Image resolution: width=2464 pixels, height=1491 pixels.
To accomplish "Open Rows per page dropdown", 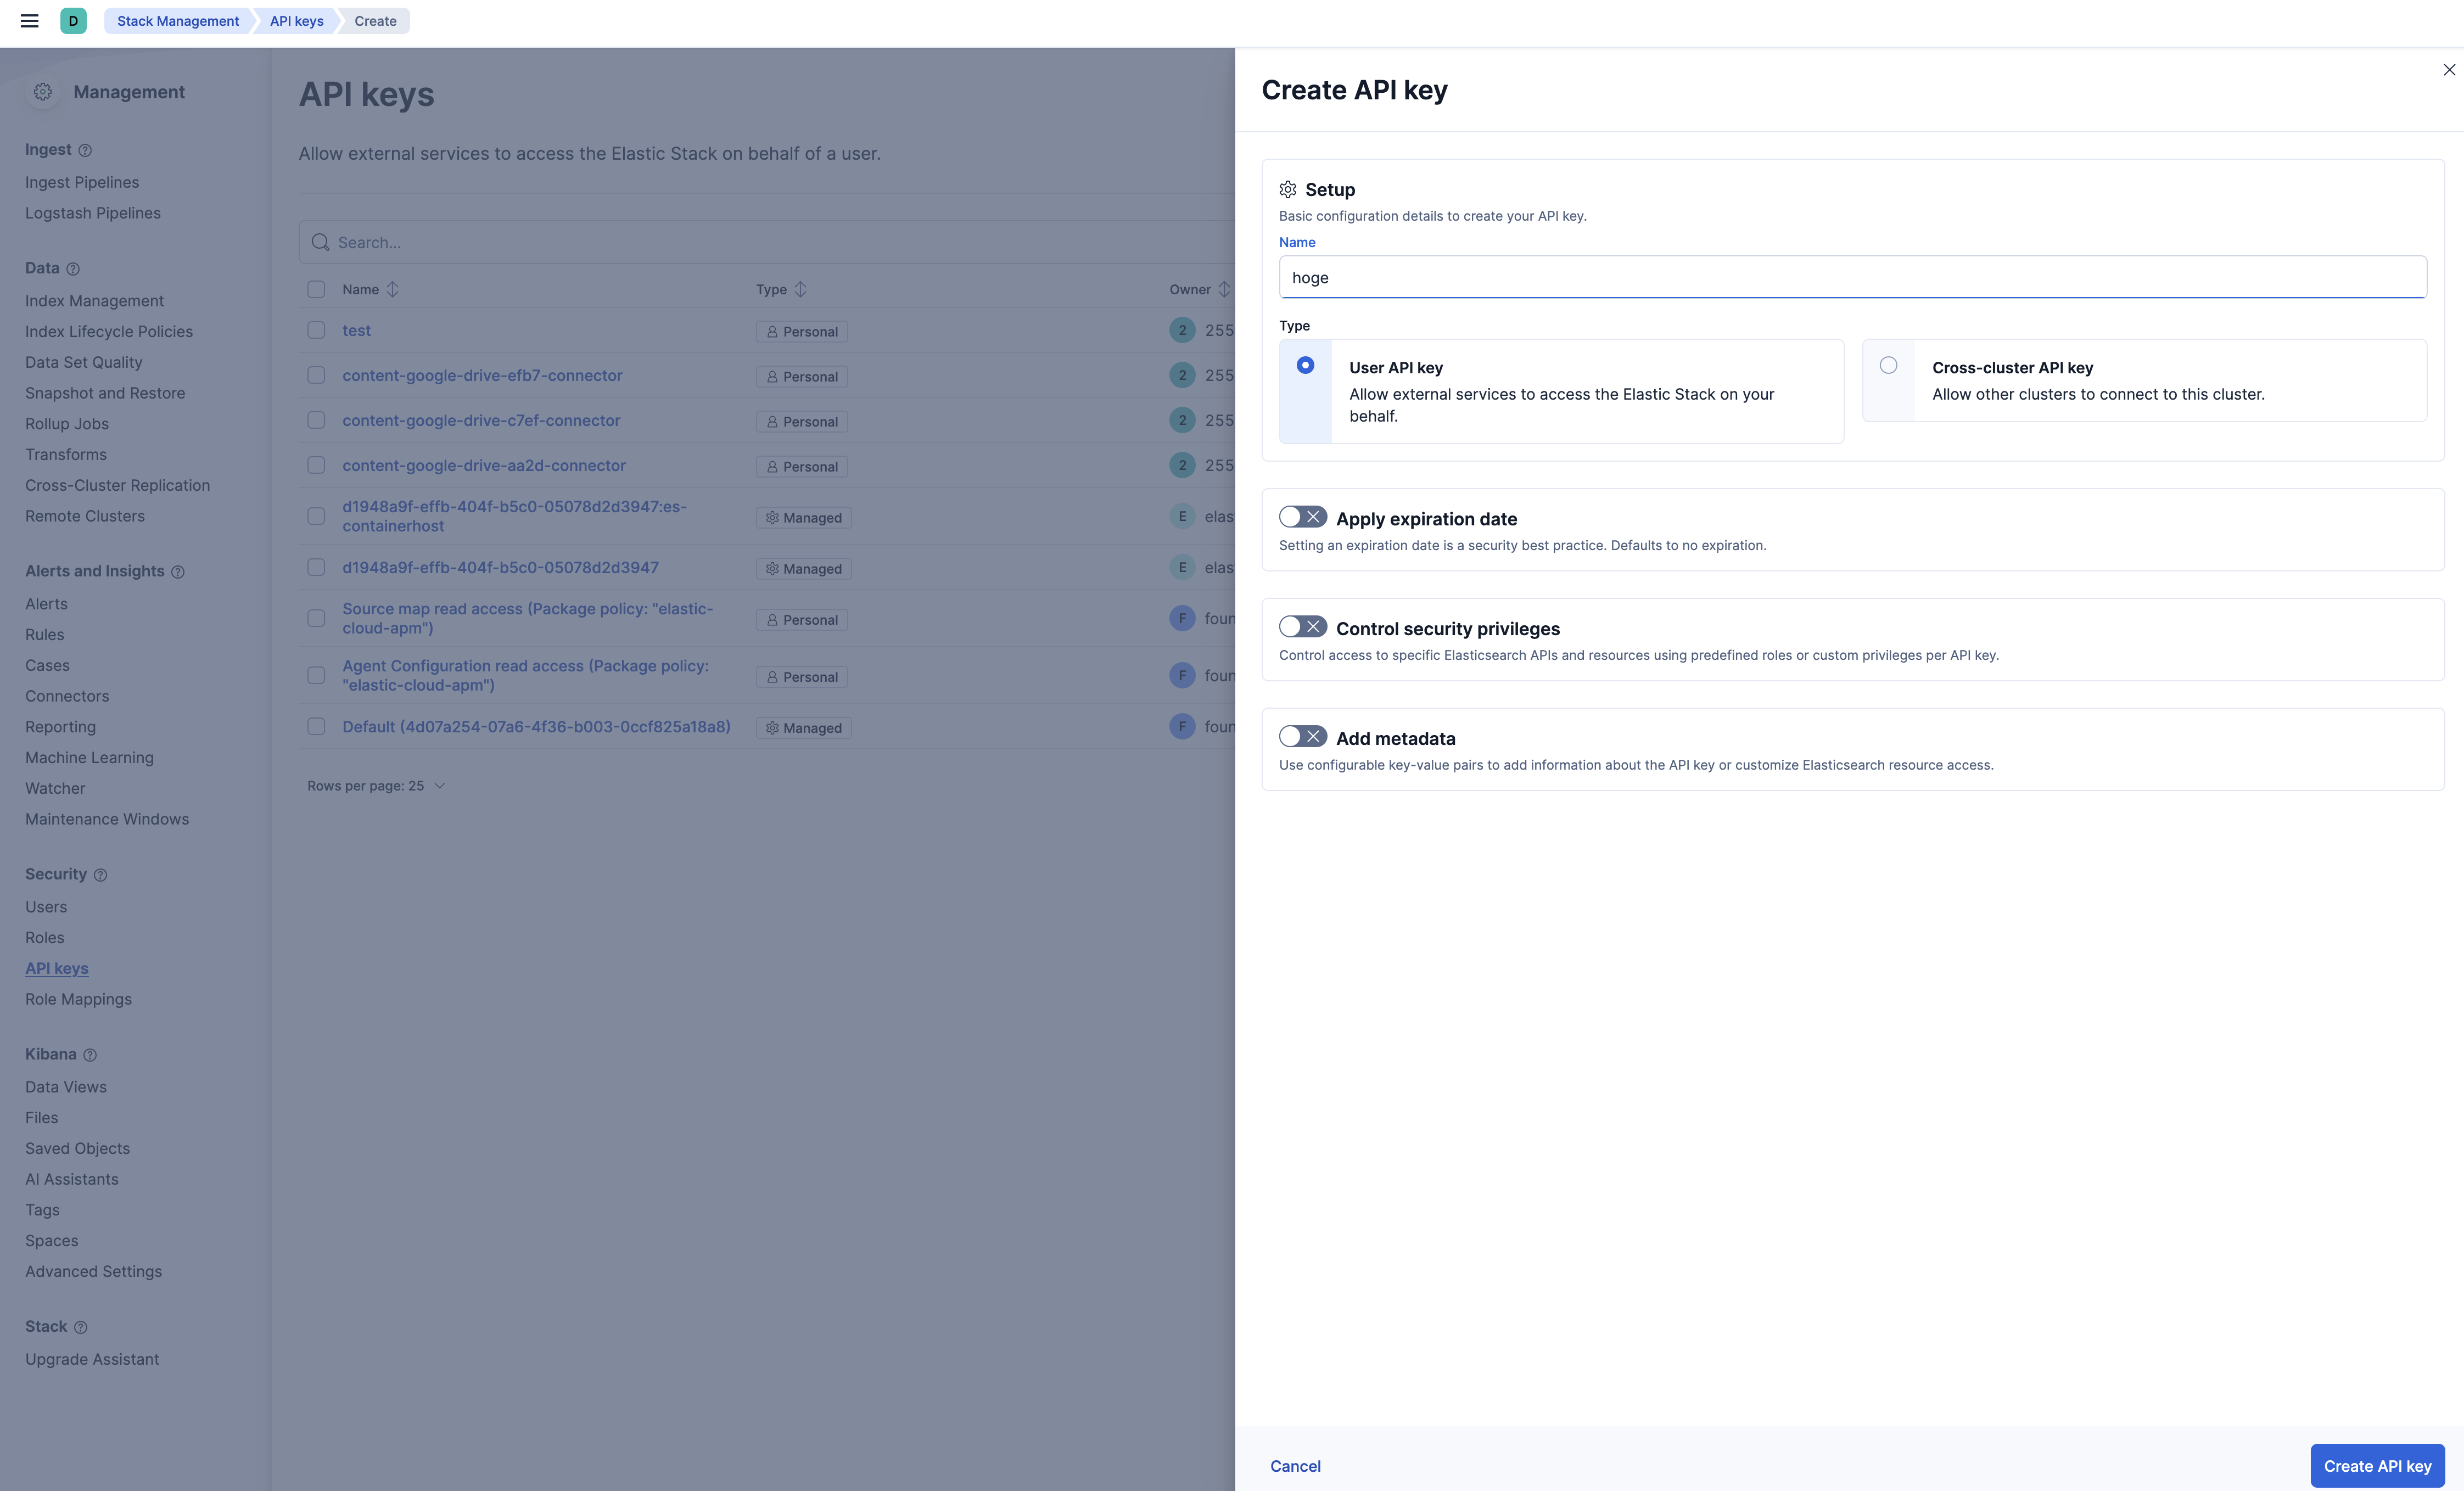I will tap(376, 786).
